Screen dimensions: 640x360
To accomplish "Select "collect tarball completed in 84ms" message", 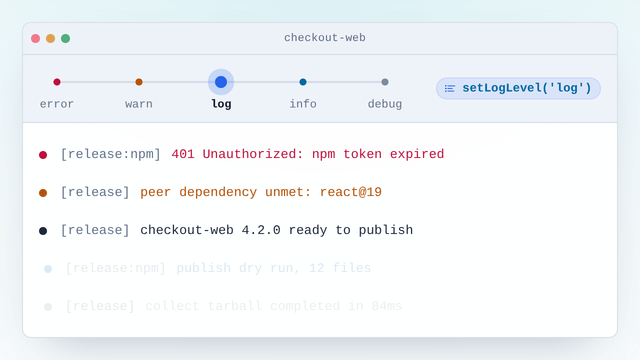I will click(x=274, y=306).
